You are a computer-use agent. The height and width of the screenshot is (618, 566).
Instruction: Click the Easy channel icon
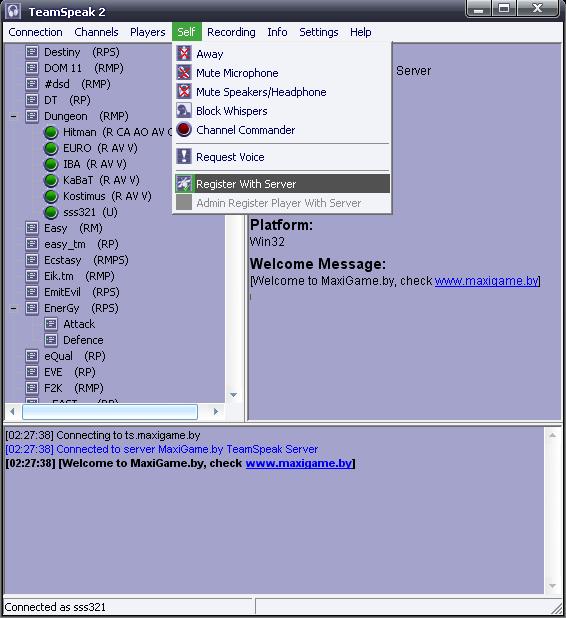click(32, 228)
